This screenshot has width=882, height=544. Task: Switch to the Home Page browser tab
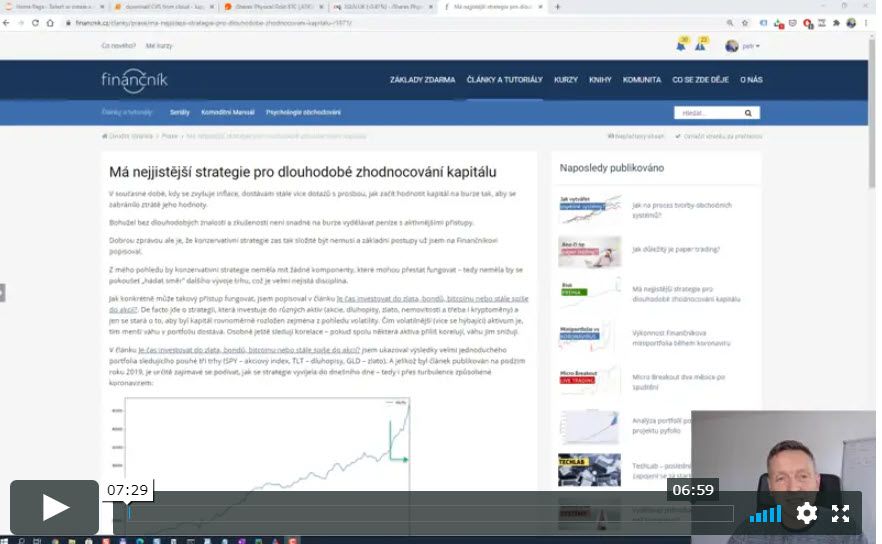click(x=54, y=7)
